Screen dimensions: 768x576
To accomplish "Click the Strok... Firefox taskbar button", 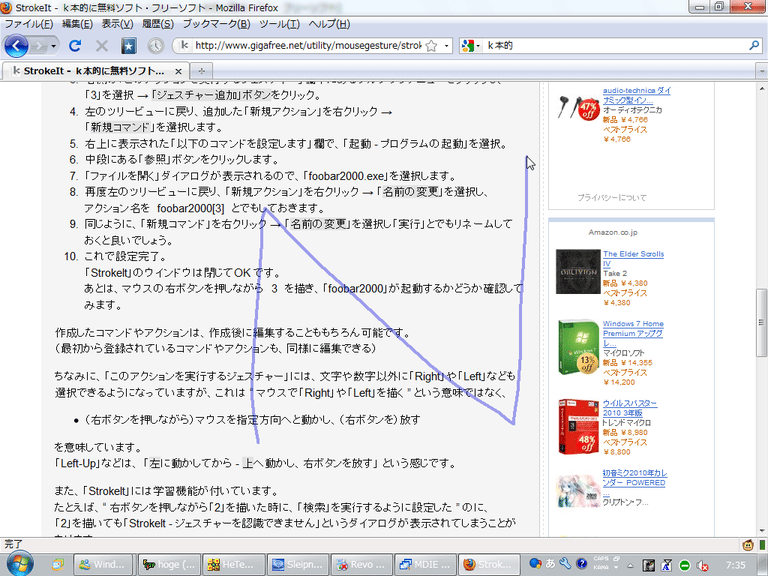I will point(488,565).
